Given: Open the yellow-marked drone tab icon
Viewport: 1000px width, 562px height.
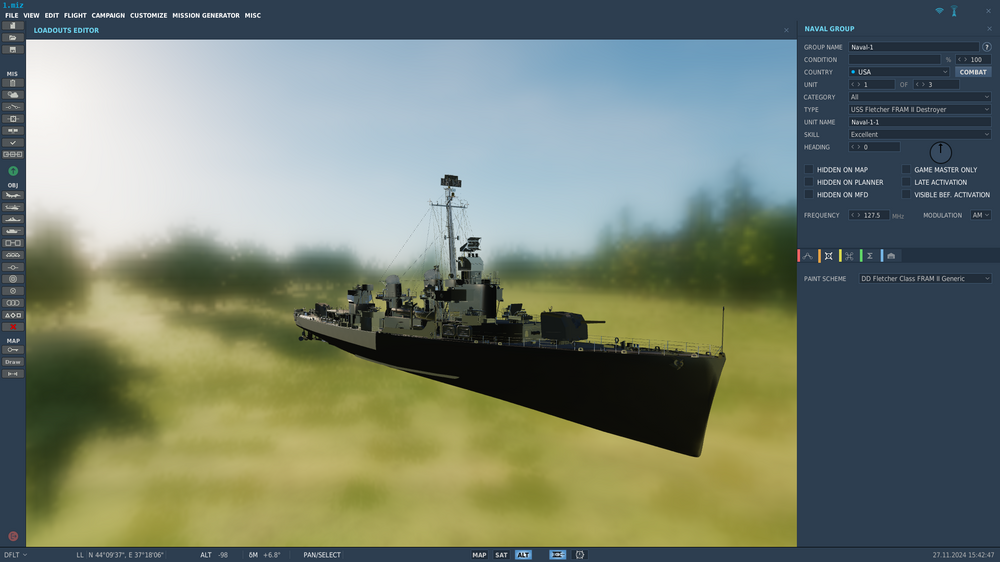Looking at the screenshot, I should pos(849,256).
